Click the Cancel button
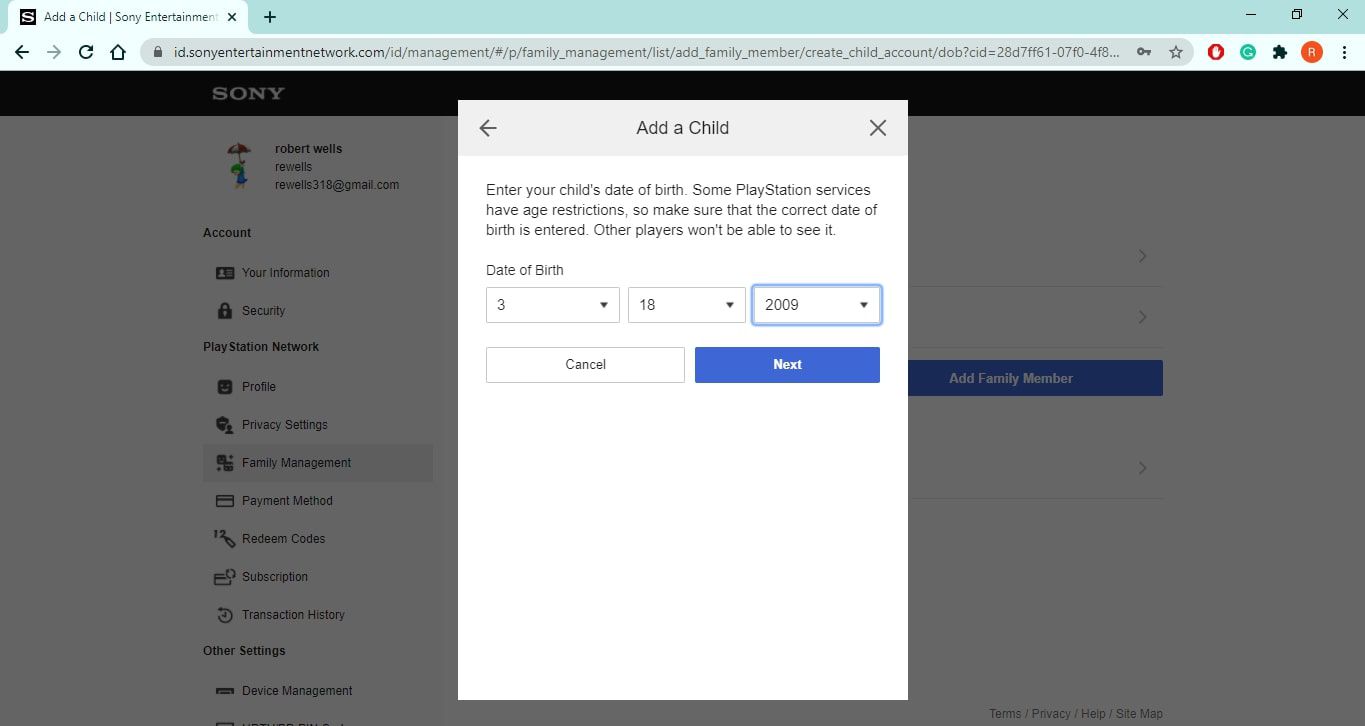The height and width of the screenshot is (726, 1365). pos(585,365)
